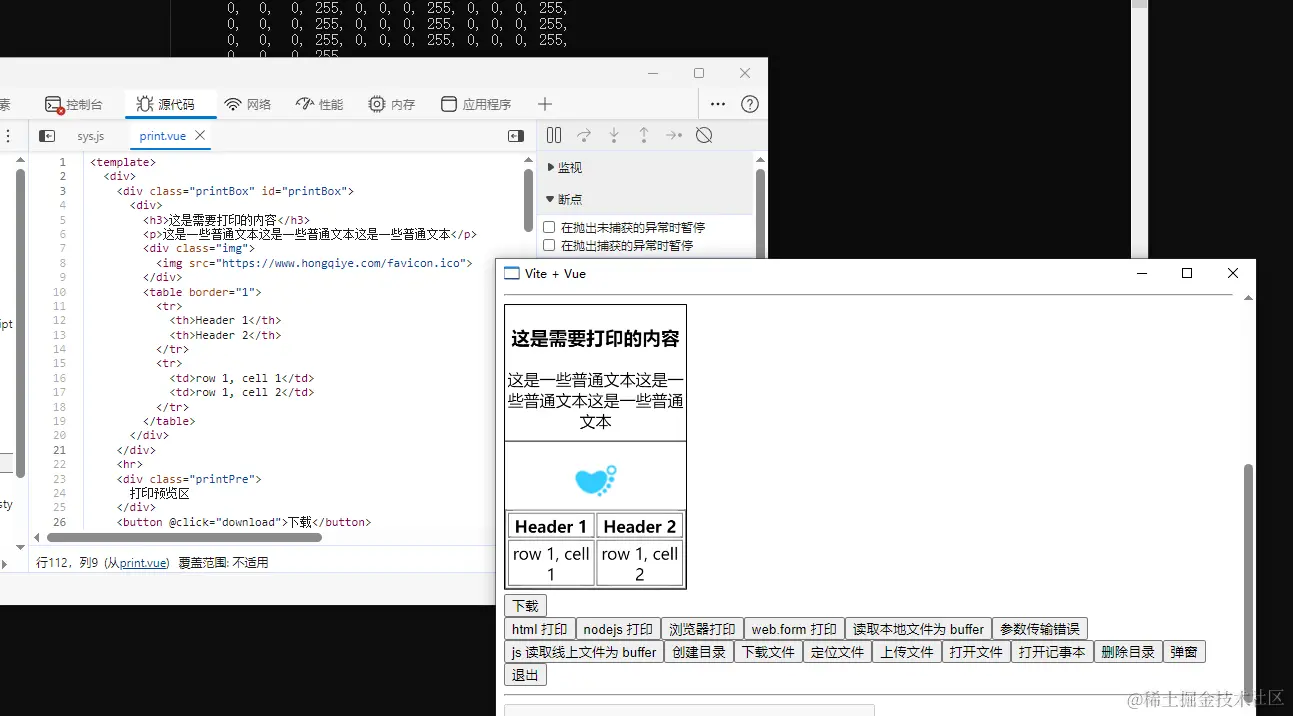Click the 删除目录 button

[x=1128, y=652]
